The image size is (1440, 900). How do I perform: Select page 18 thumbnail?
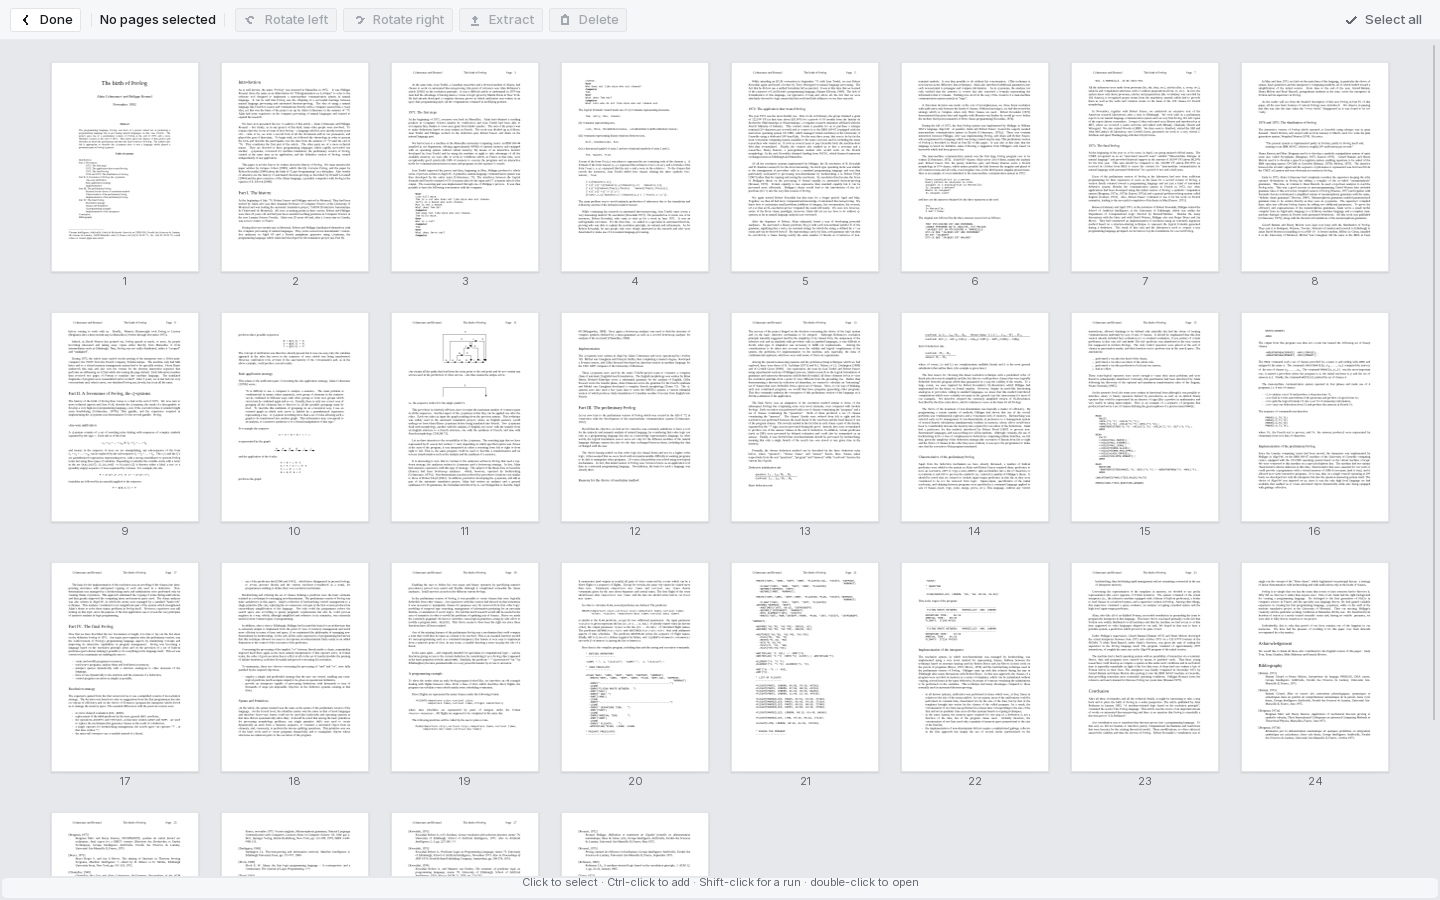click(295, 667)
